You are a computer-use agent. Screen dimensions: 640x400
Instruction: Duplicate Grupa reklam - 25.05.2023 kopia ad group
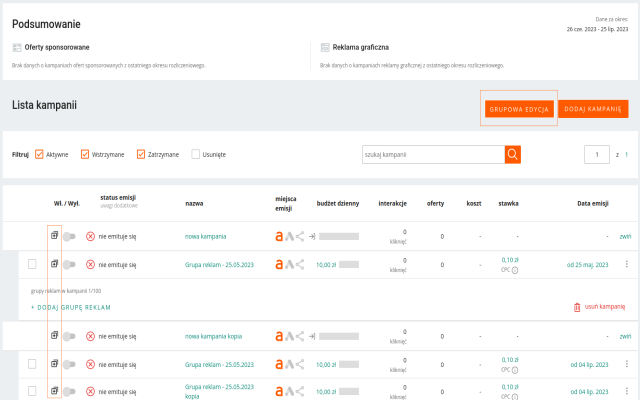pos(54,391)
